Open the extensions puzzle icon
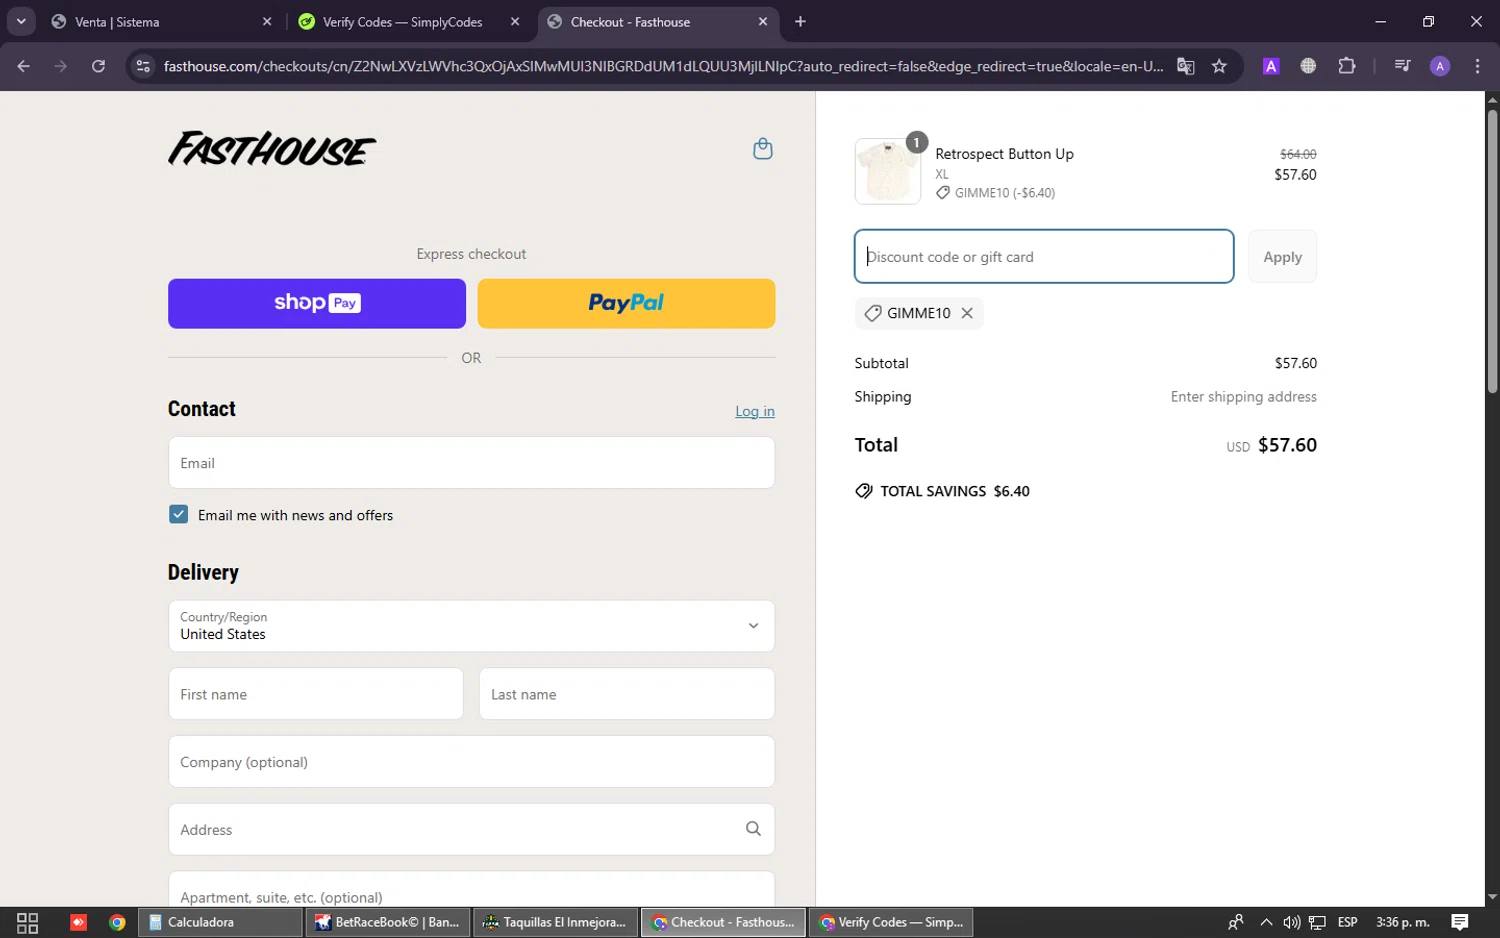 pos(1347,66)
